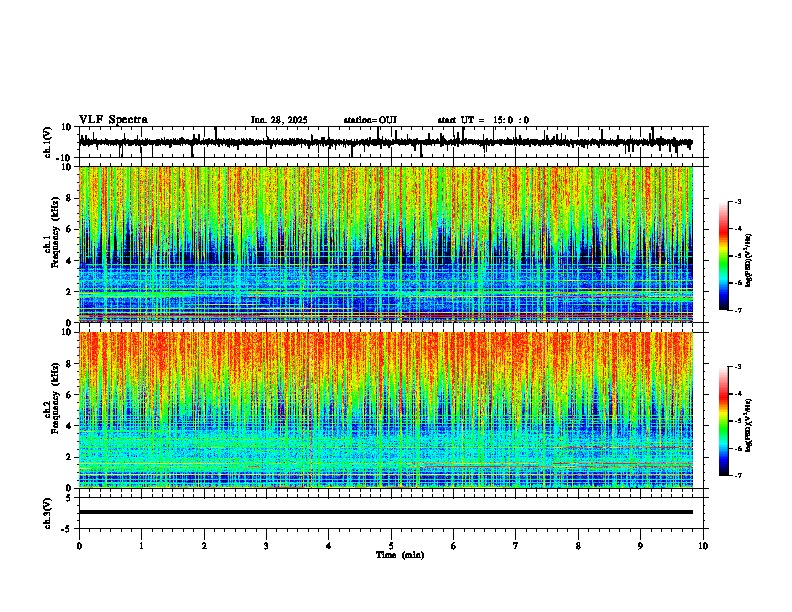Click the ch.1 PSD color scale bar
The width and height of the screenshot is (792, 612).
(x=724, y=256)
